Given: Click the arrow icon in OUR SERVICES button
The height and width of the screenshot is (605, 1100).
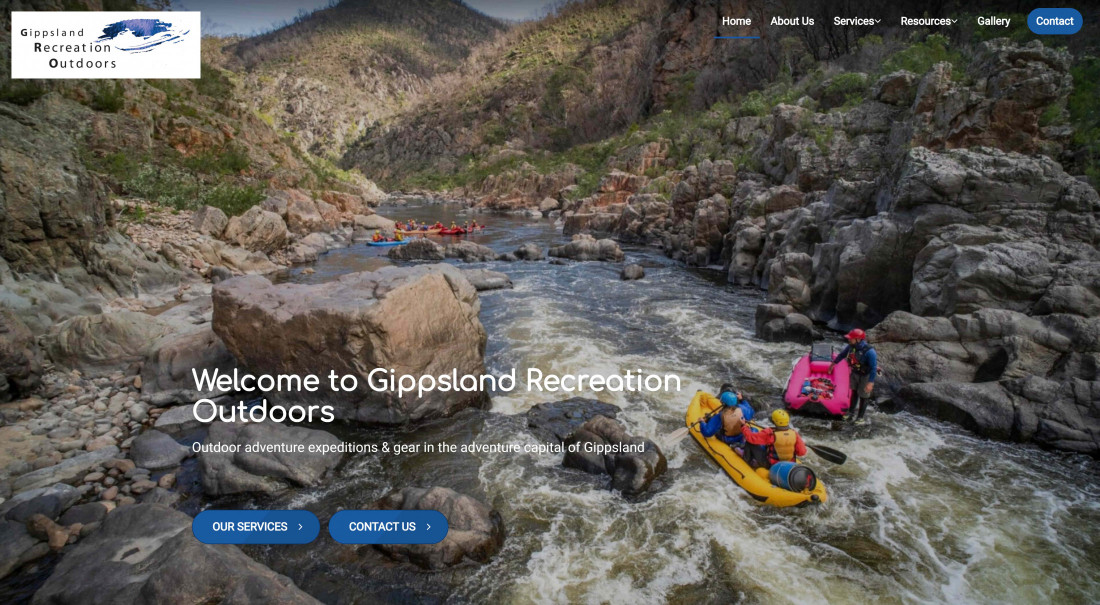Looking at the screenshot, I should pyautogui.click(x=300, y=527).
